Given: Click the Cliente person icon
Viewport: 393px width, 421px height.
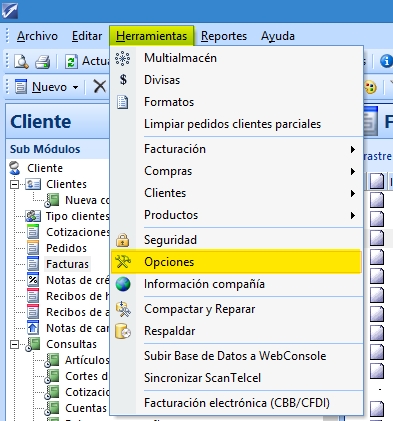Looking at the screenshot, I should [x=15, y=168].
